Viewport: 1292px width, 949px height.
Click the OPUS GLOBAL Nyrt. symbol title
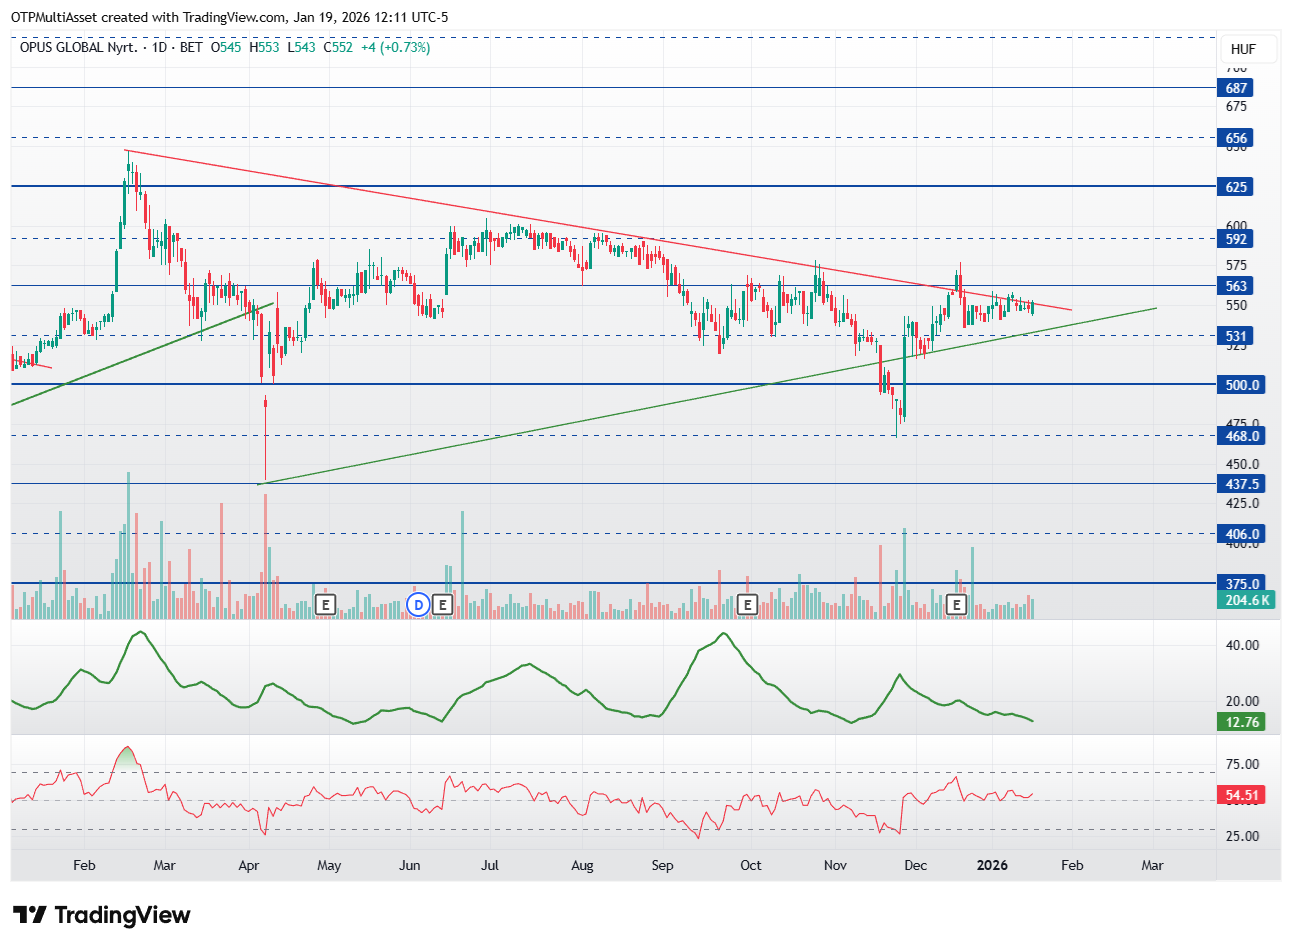(78, 47)
